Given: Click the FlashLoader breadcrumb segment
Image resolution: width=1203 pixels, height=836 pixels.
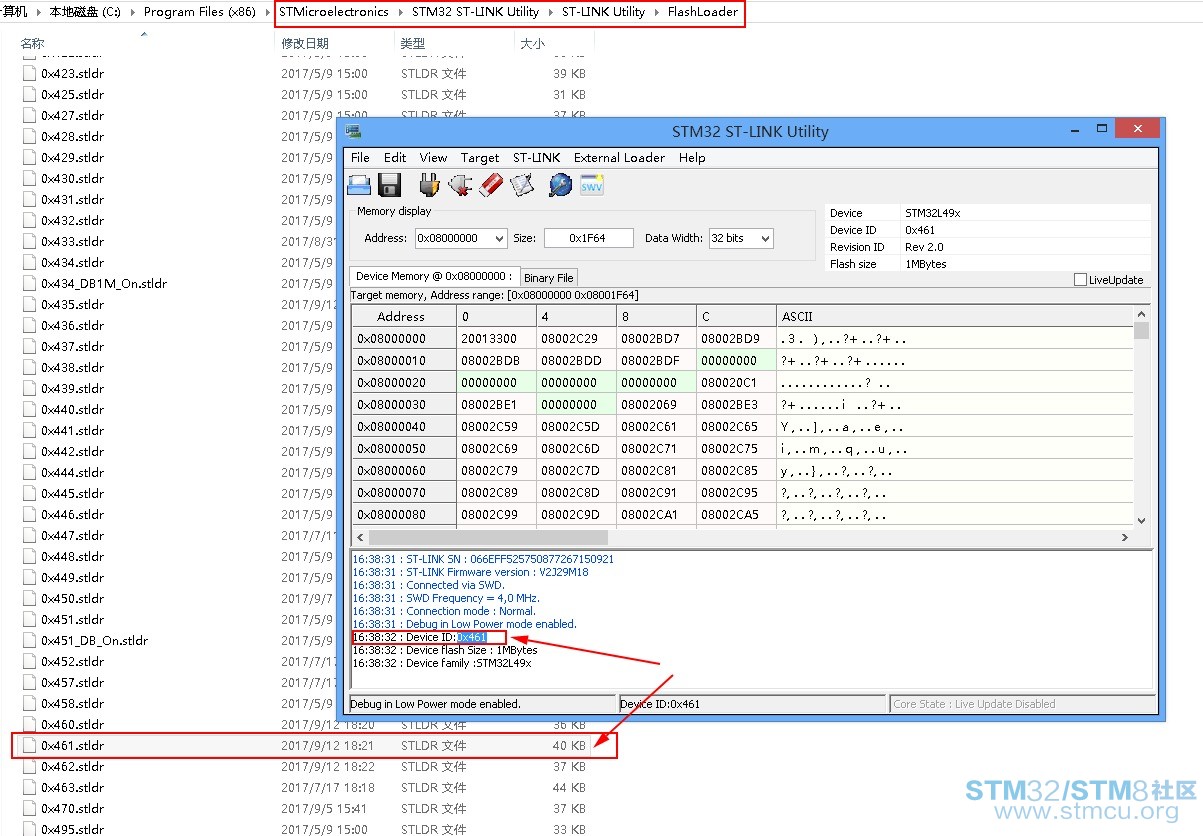Looking at the screenshot, I should point(703,12).
